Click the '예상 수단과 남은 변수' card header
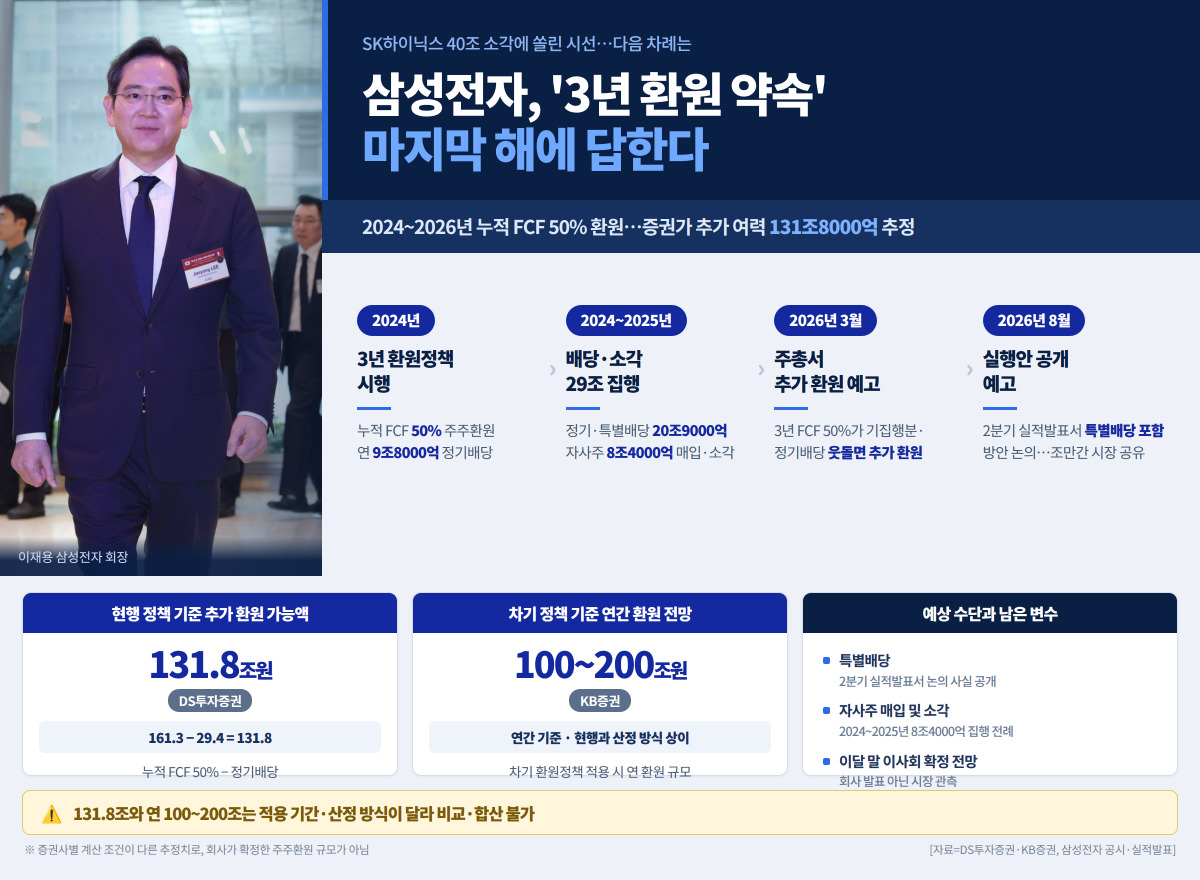Screen dimensions: 1200x880 pos(990,613)
